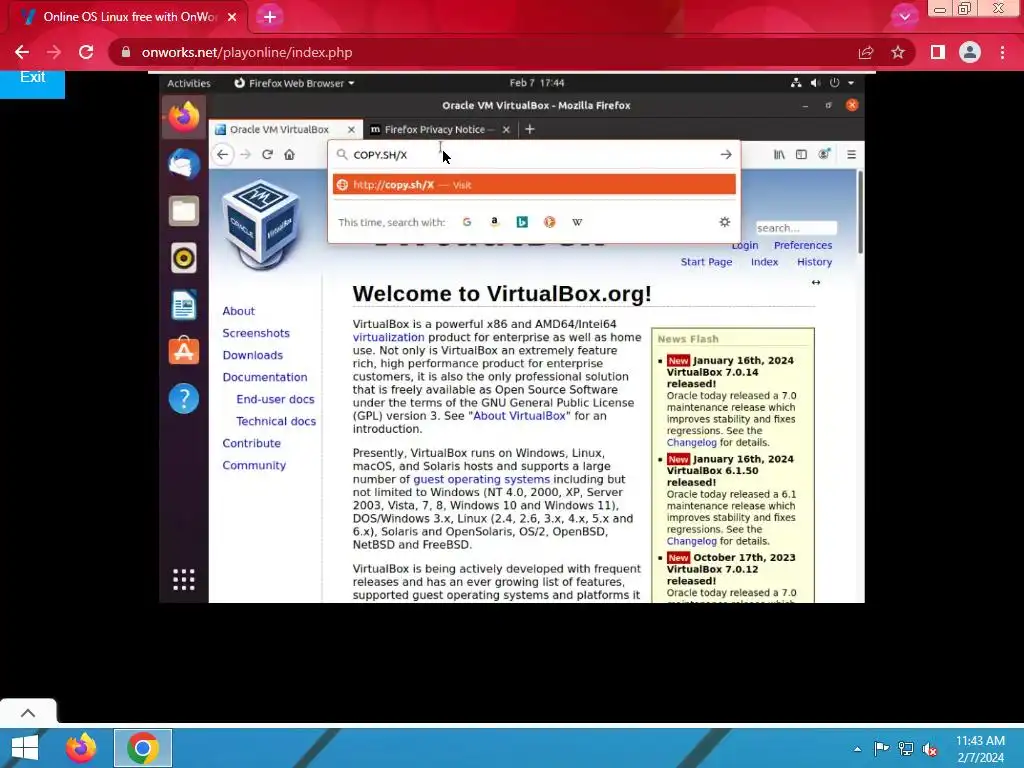Open search settings gear in urlbar dropdown
Image resolution: width=1024 pixels, height=768 pixels.
point(724,222)
